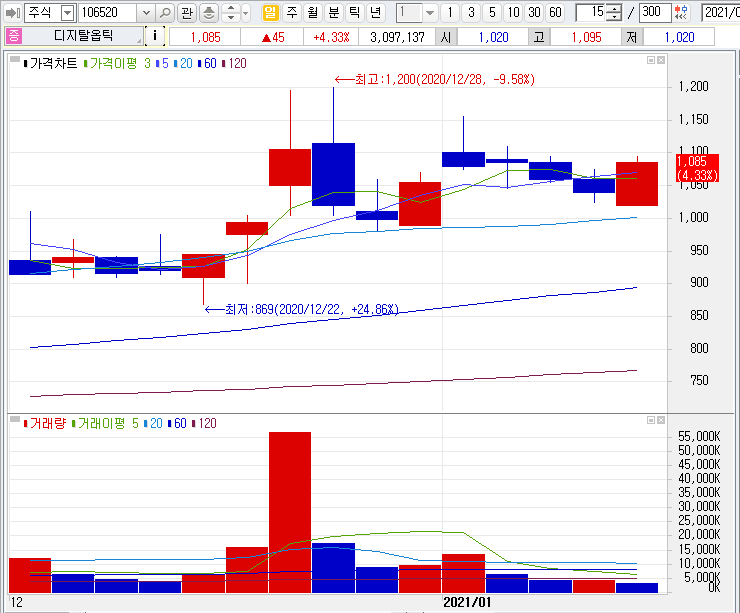The width and height of the screenshot is (740, 613).
Task: Select the 3 interval preset button
Action: [471, 12]
